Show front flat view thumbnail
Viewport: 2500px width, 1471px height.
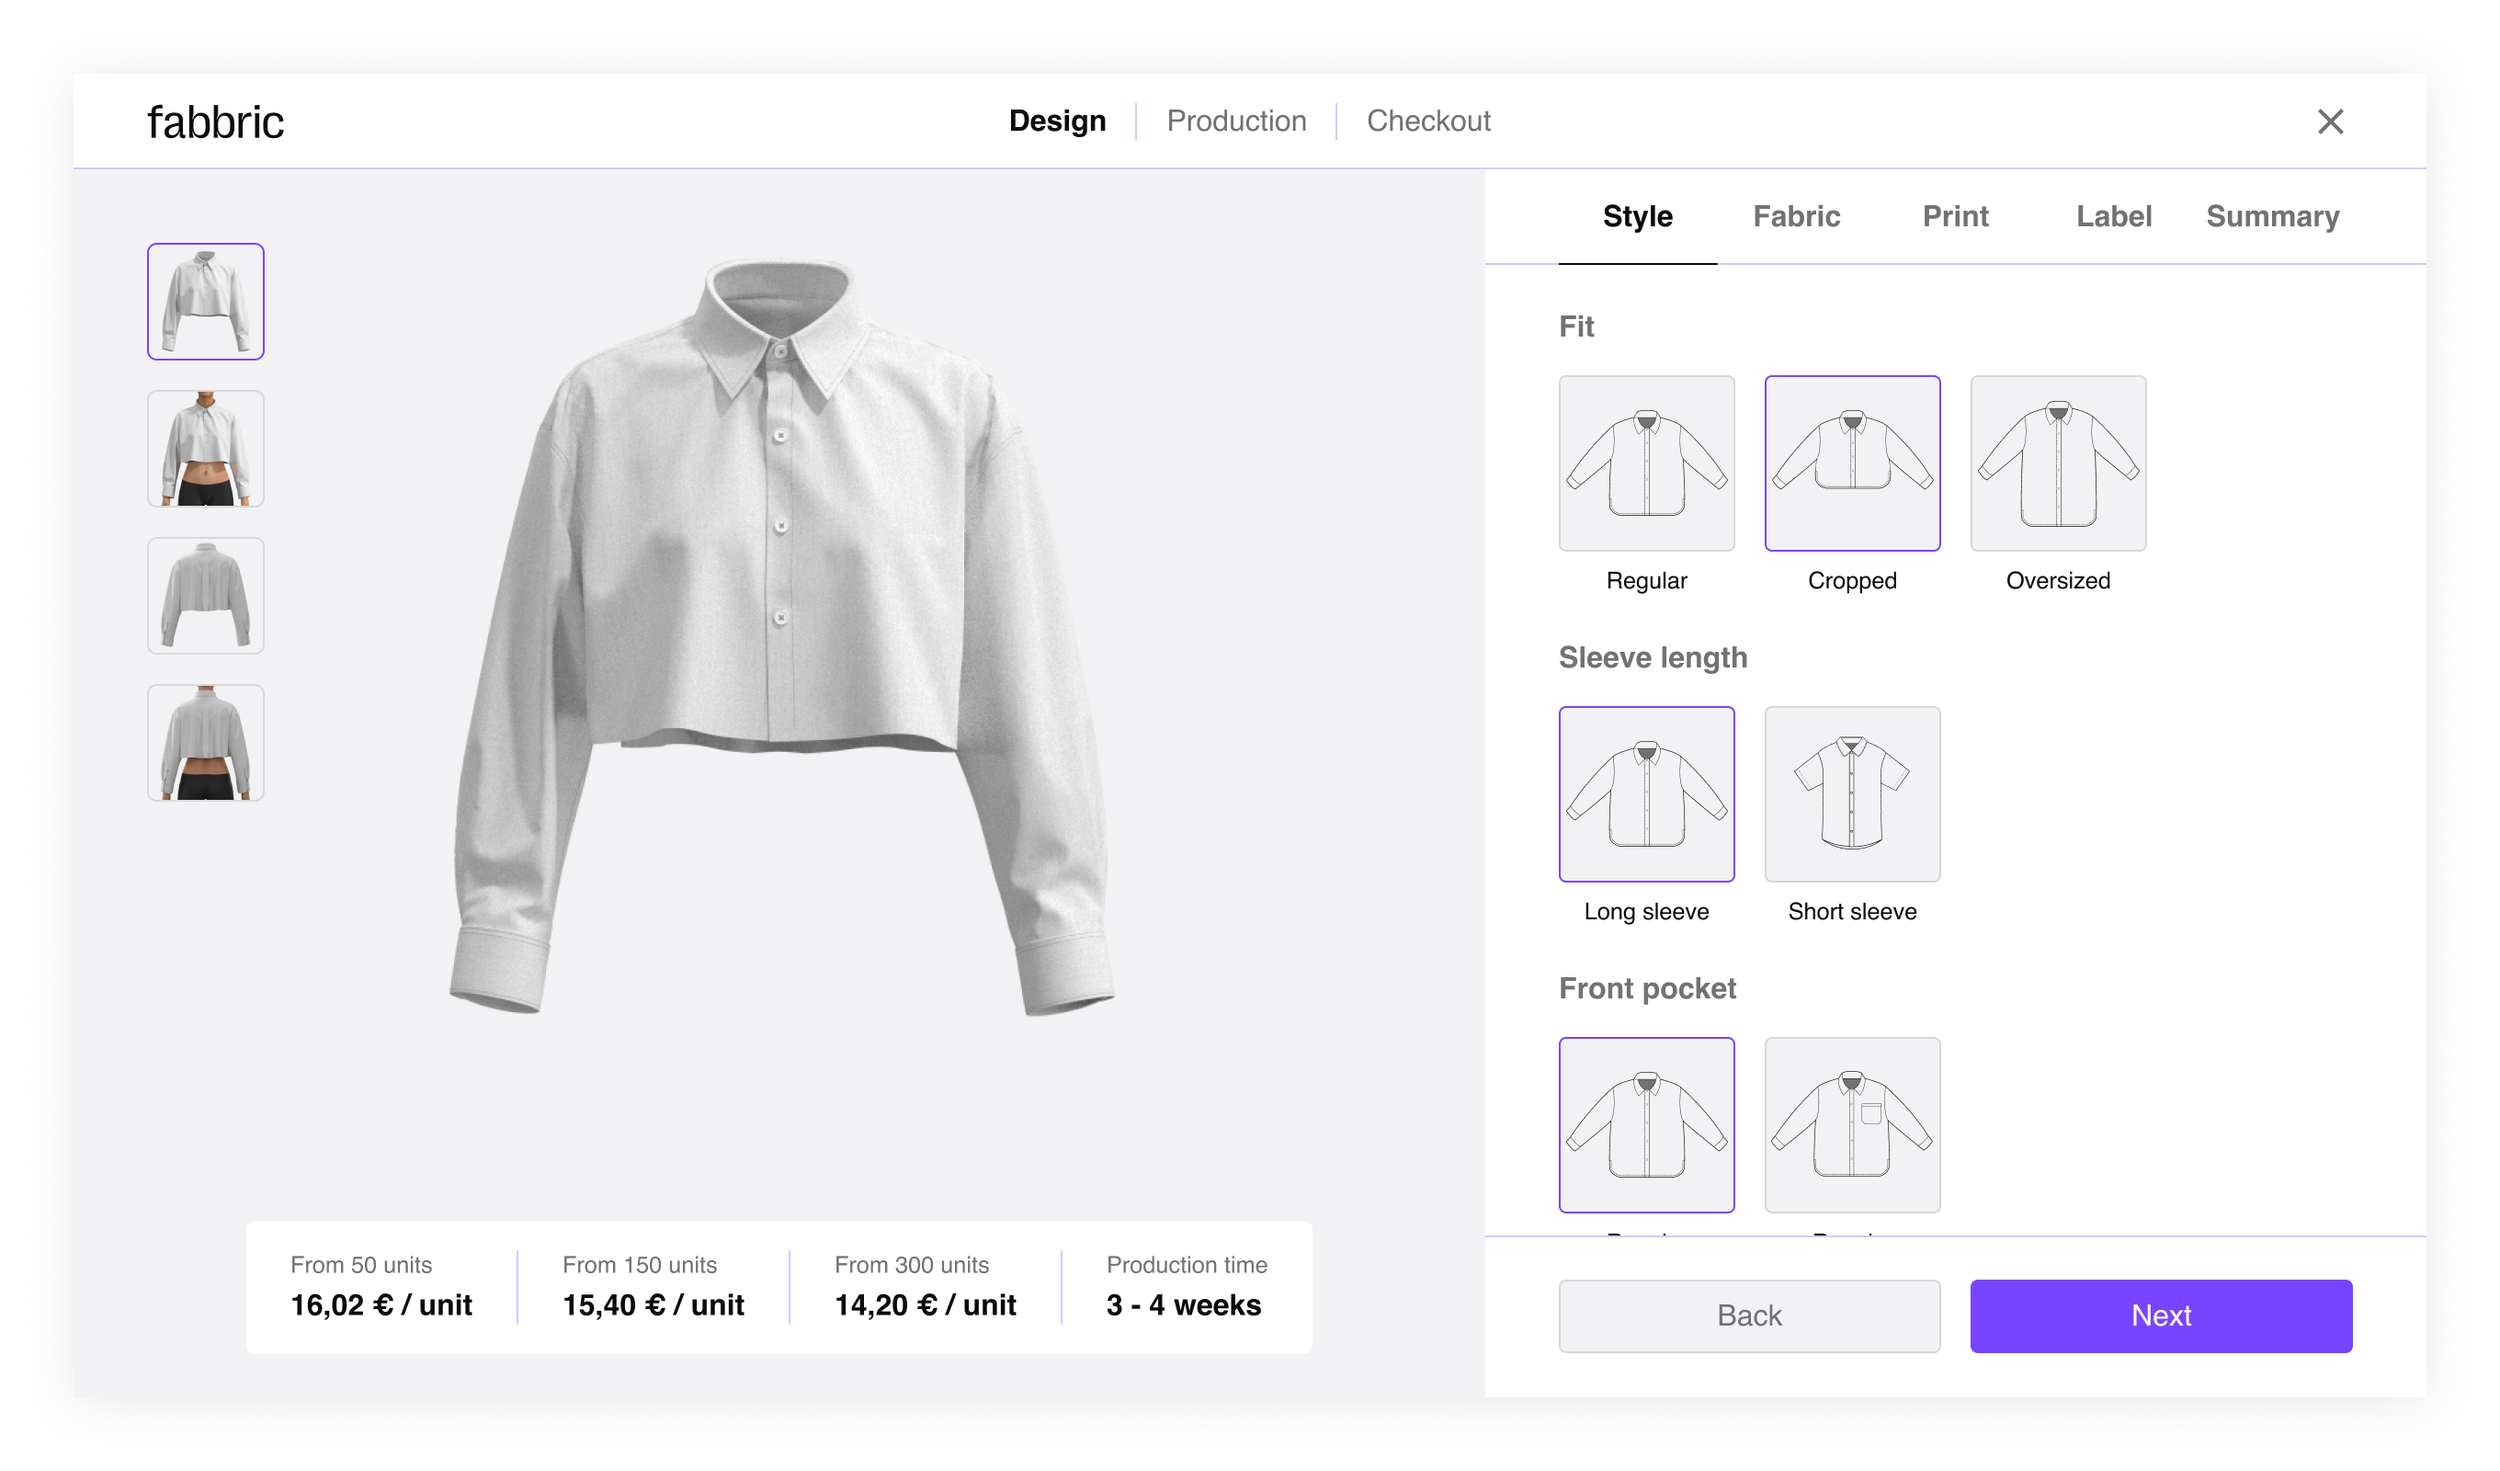pos(205,301)
